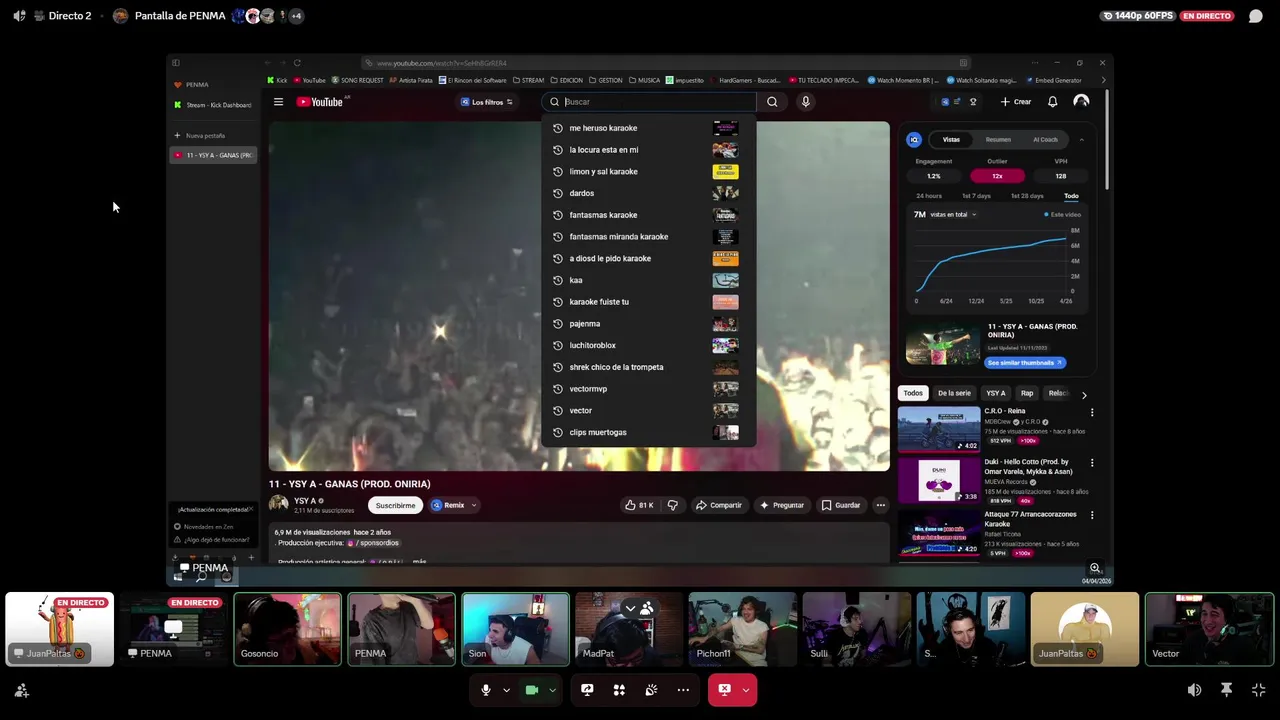
Task: Open disconnect options dropdown arrow
Action: coord(745,690)
